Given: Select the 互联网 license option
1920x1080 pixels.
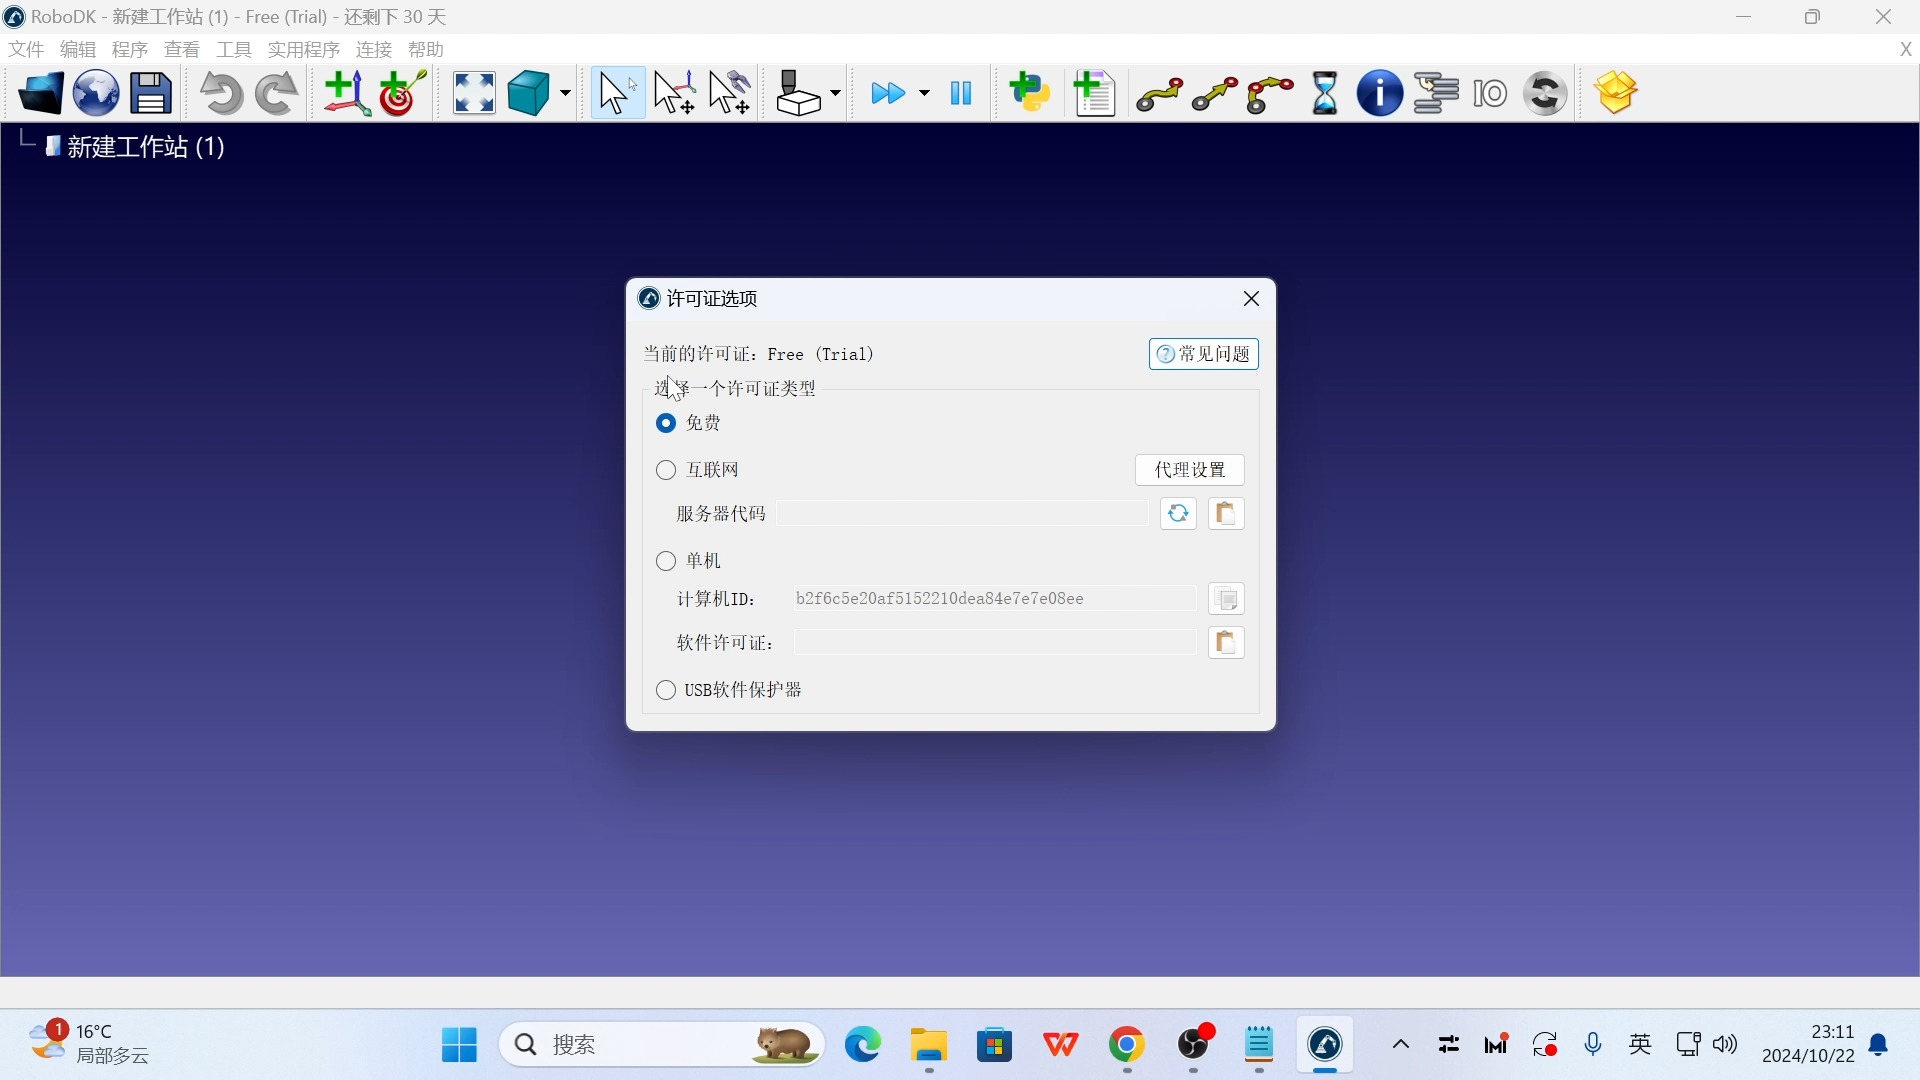Looking at the screenshot, I should [x=666, y=469].
